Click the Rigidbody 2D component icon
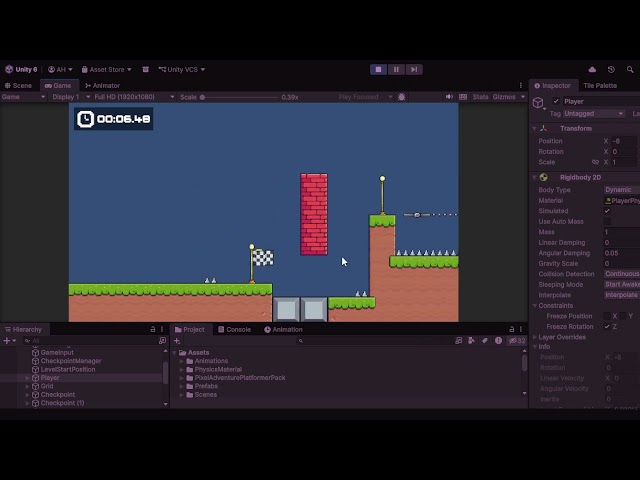Image resolution: width=640 pixels, height=480 pixels. tap(543, 178)
